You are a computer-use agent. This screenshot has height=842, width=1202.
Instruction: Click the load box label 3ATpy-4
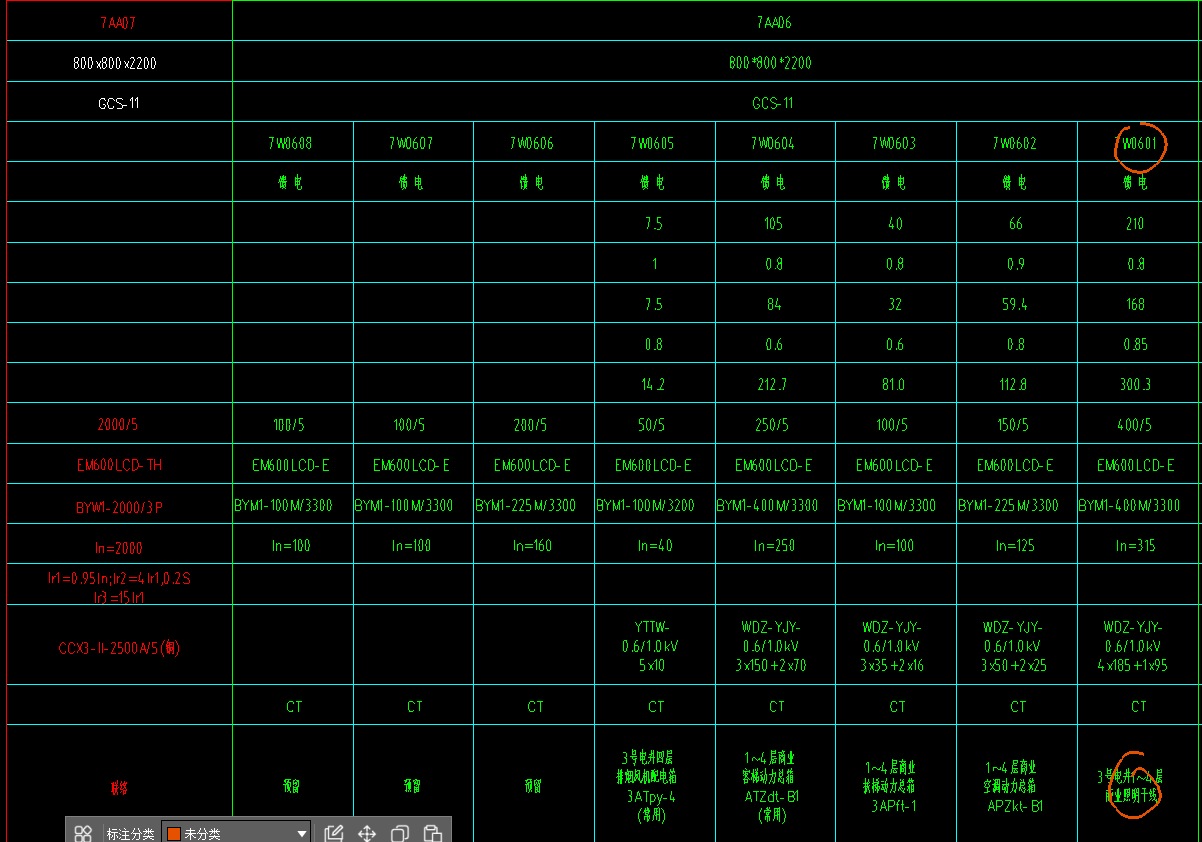pos(651,796)
